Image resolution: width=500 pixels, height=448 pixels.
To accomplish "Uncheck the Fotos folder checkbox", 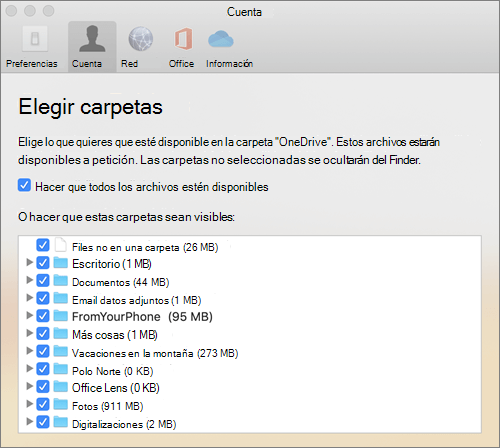I will (43, 404).
